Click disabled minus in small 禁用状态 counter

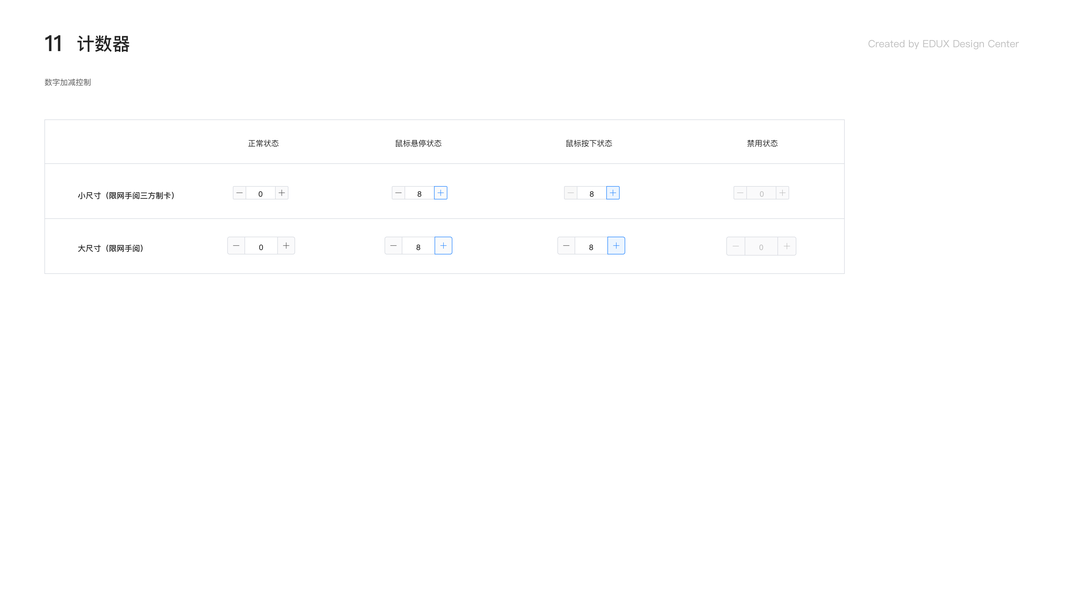740,193
